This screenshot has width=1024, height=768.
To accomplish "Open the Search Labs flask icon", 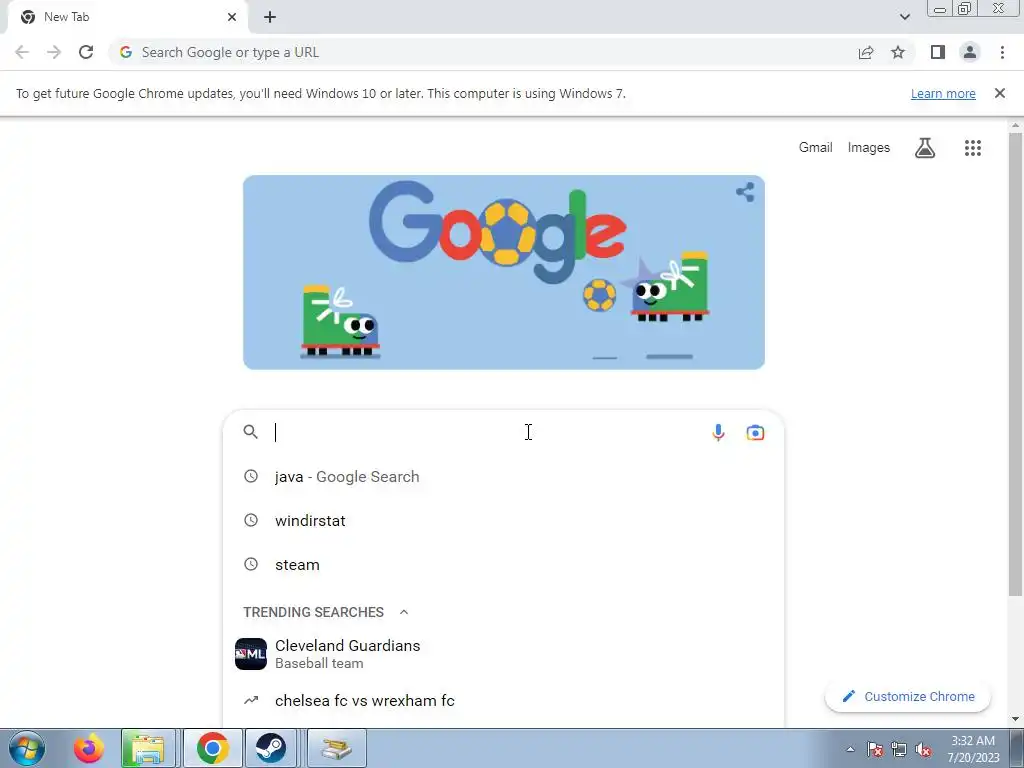I will coord(925,148).
